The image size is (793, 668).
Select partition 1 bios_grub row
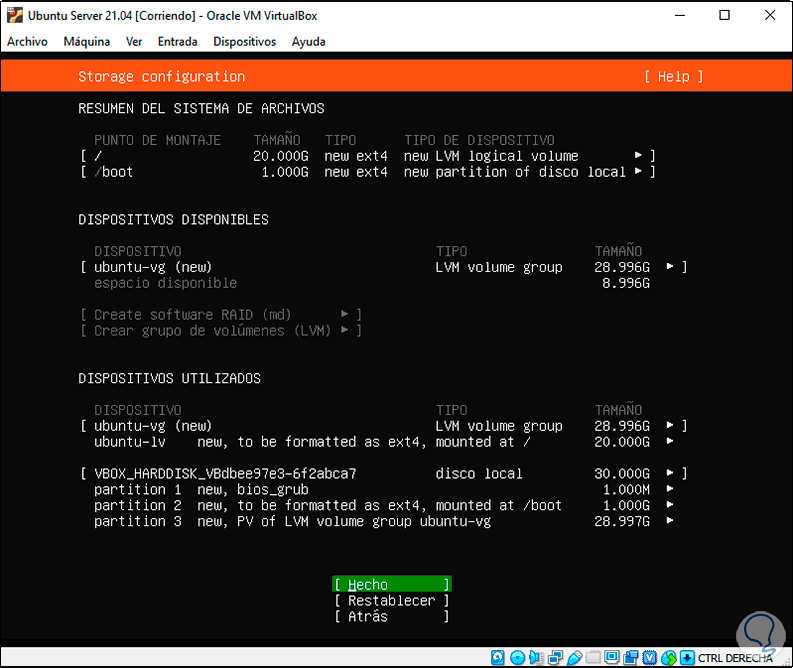(384, 489)
